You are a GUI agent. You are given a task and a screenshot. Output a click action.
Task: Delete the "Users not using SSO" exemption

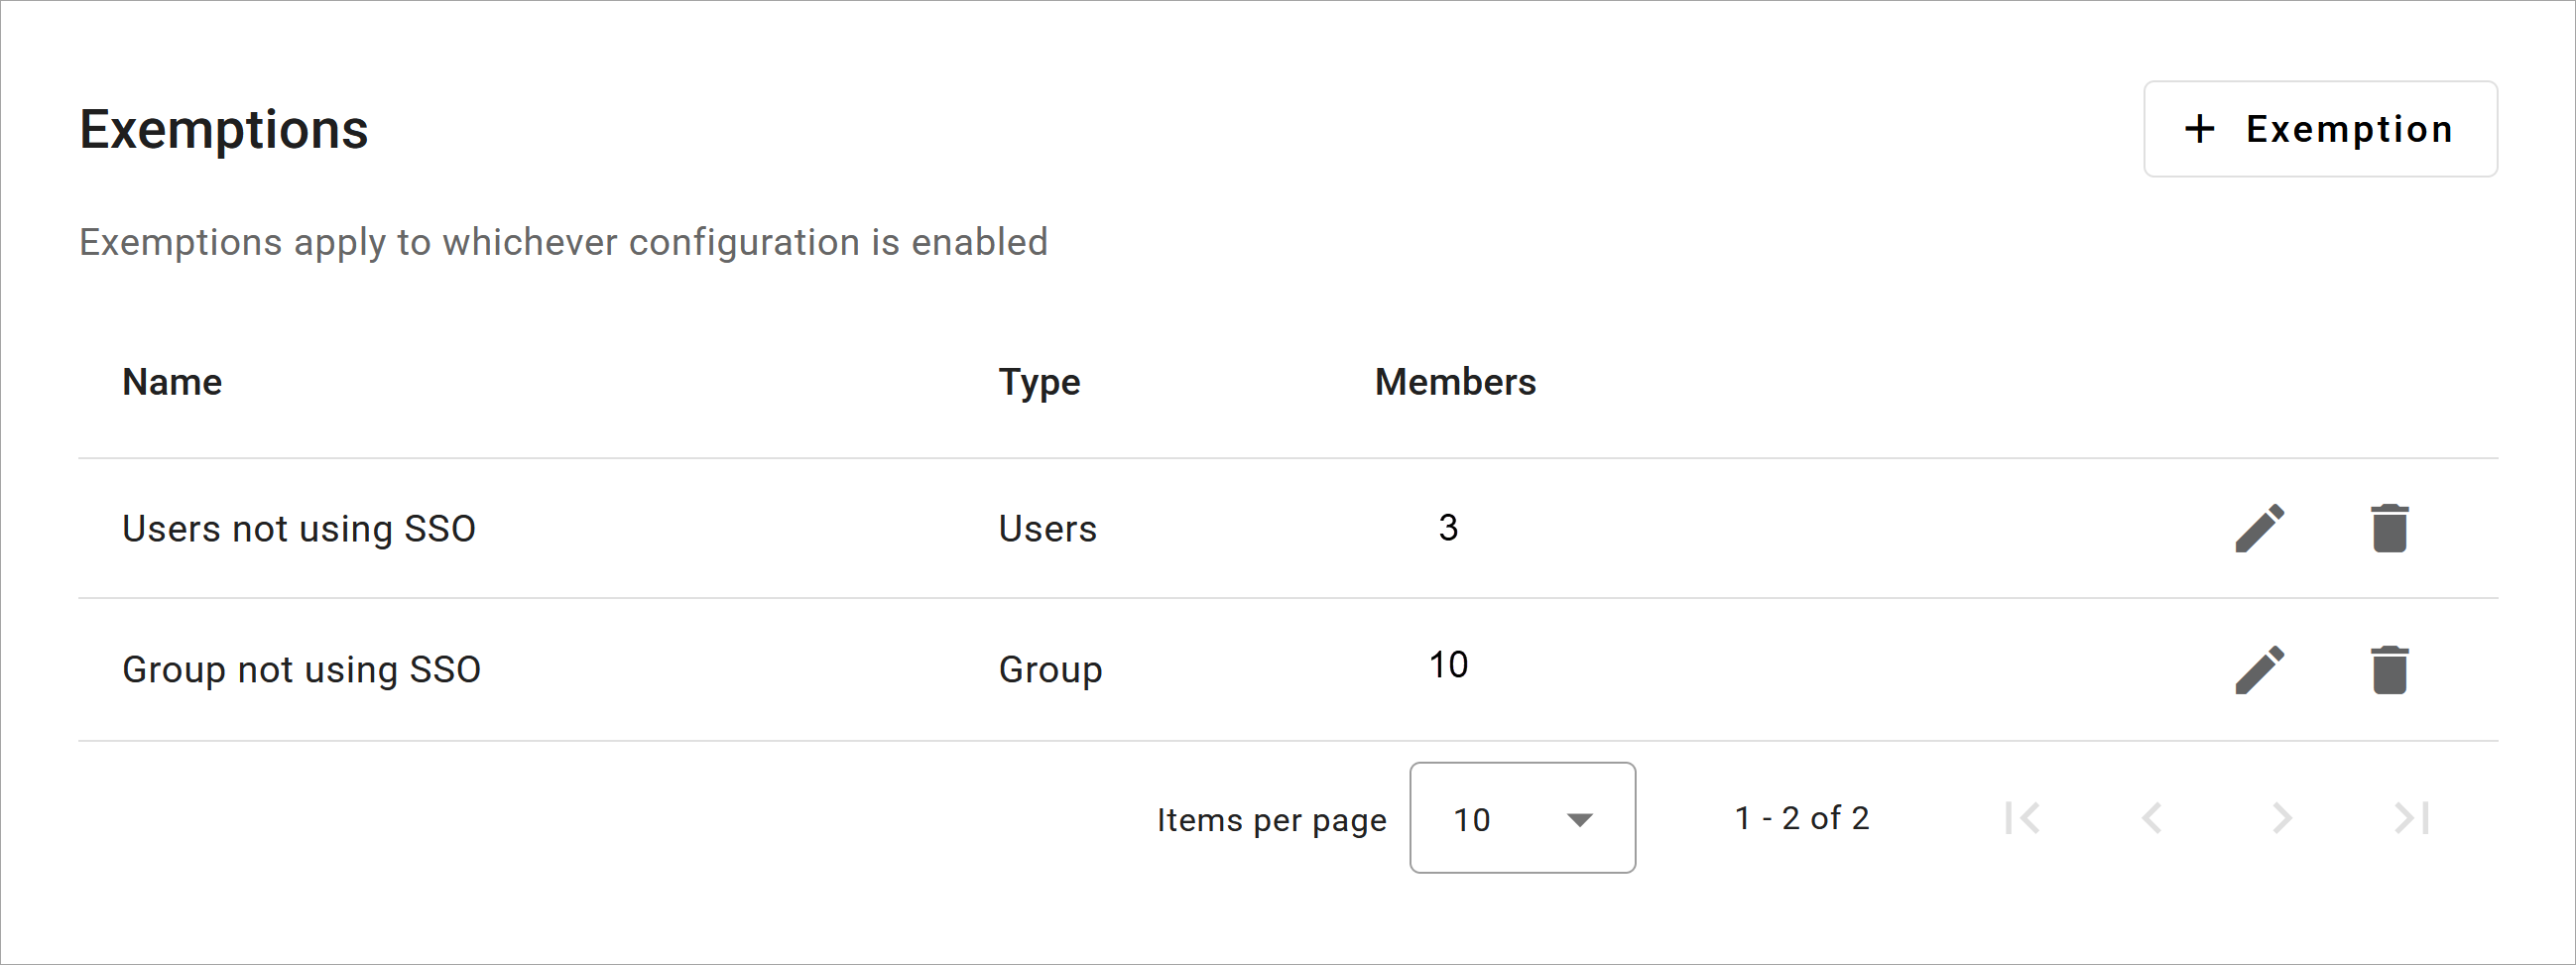(x=2390, y=528)
